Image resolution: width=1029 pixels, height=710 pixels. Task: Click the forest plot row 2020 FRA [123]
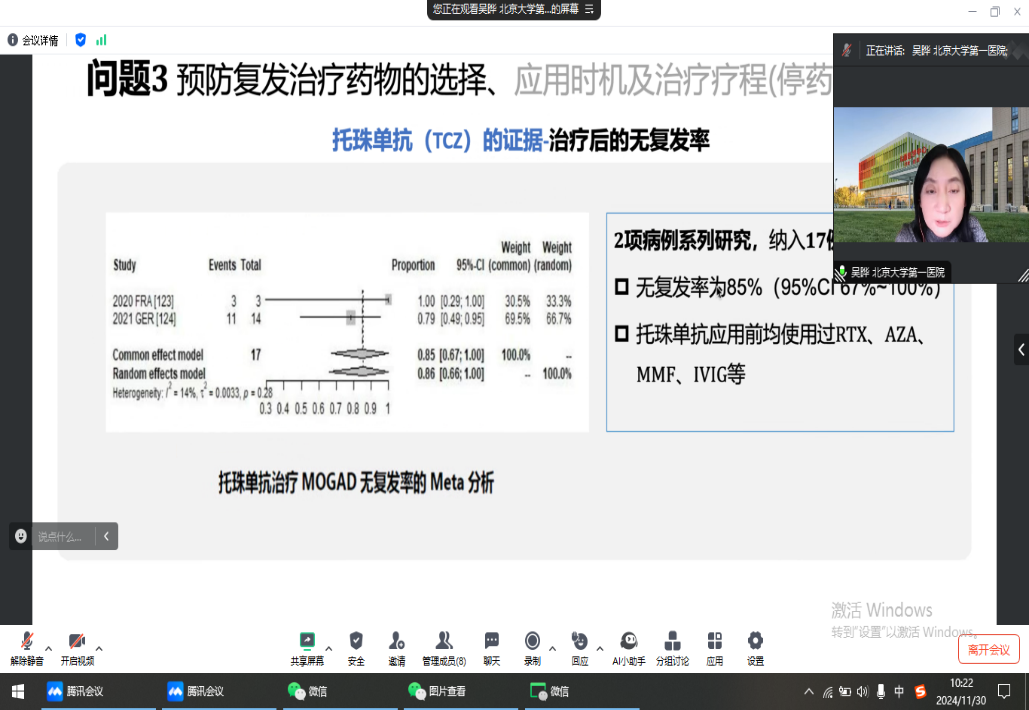pos(341,301)
